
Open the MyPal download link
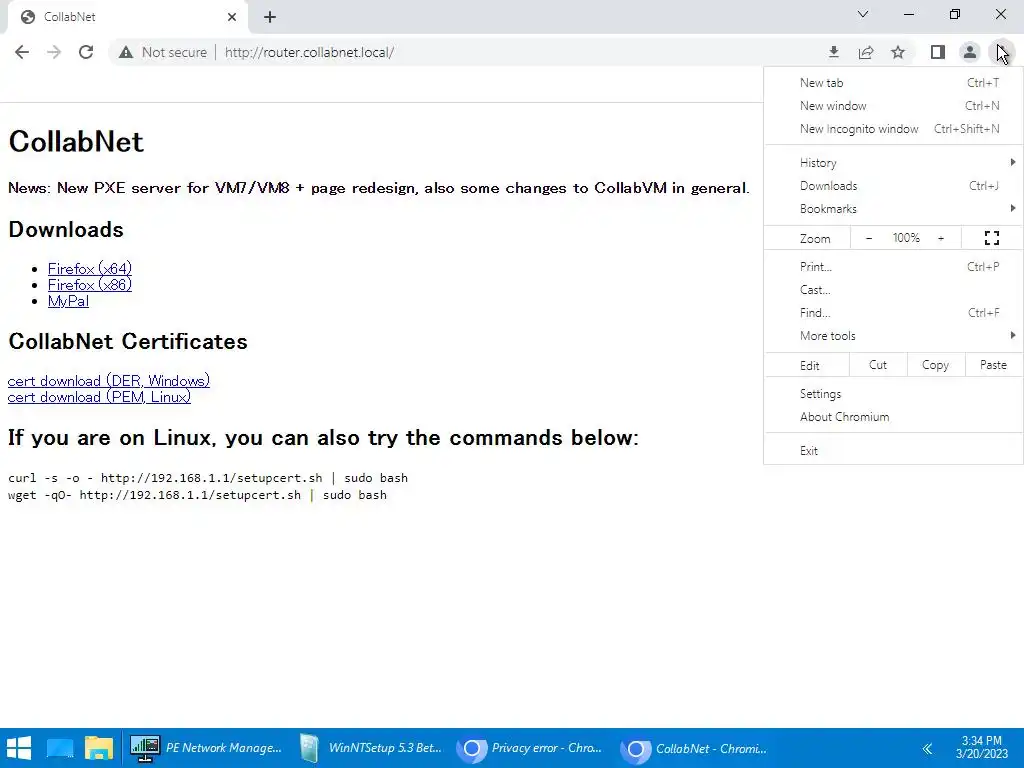(x=68, y=301)
